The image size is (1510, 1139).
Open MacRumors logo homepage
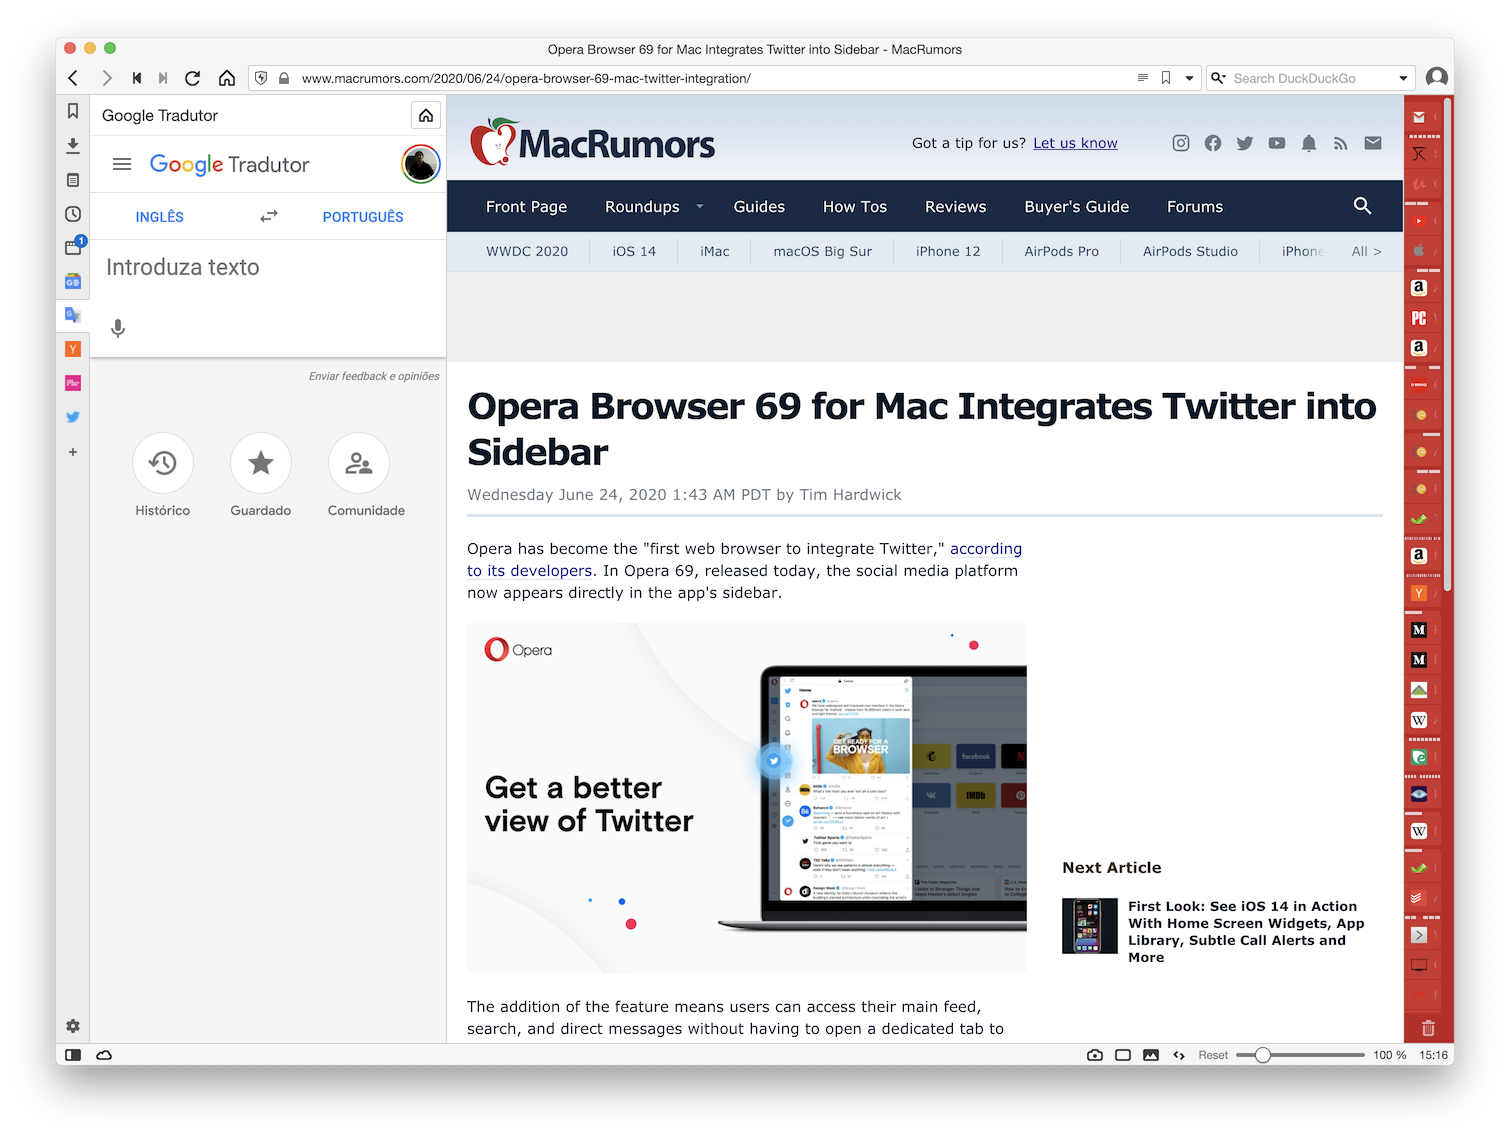tap(592, 143)
